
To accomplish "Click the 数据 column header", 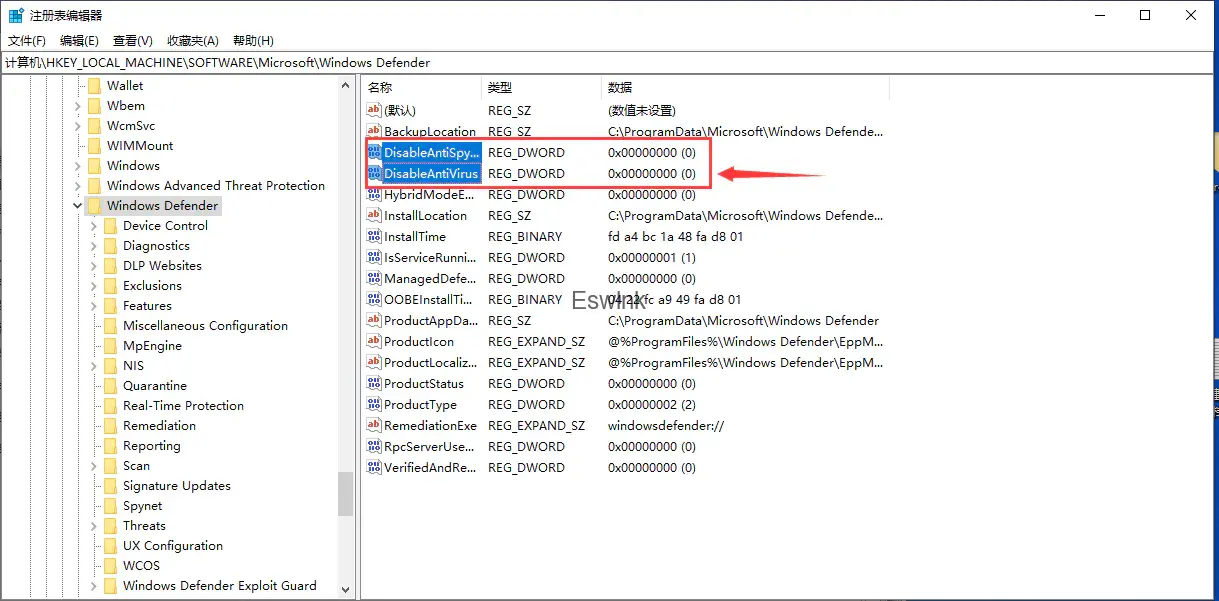I will click(620, 88).
